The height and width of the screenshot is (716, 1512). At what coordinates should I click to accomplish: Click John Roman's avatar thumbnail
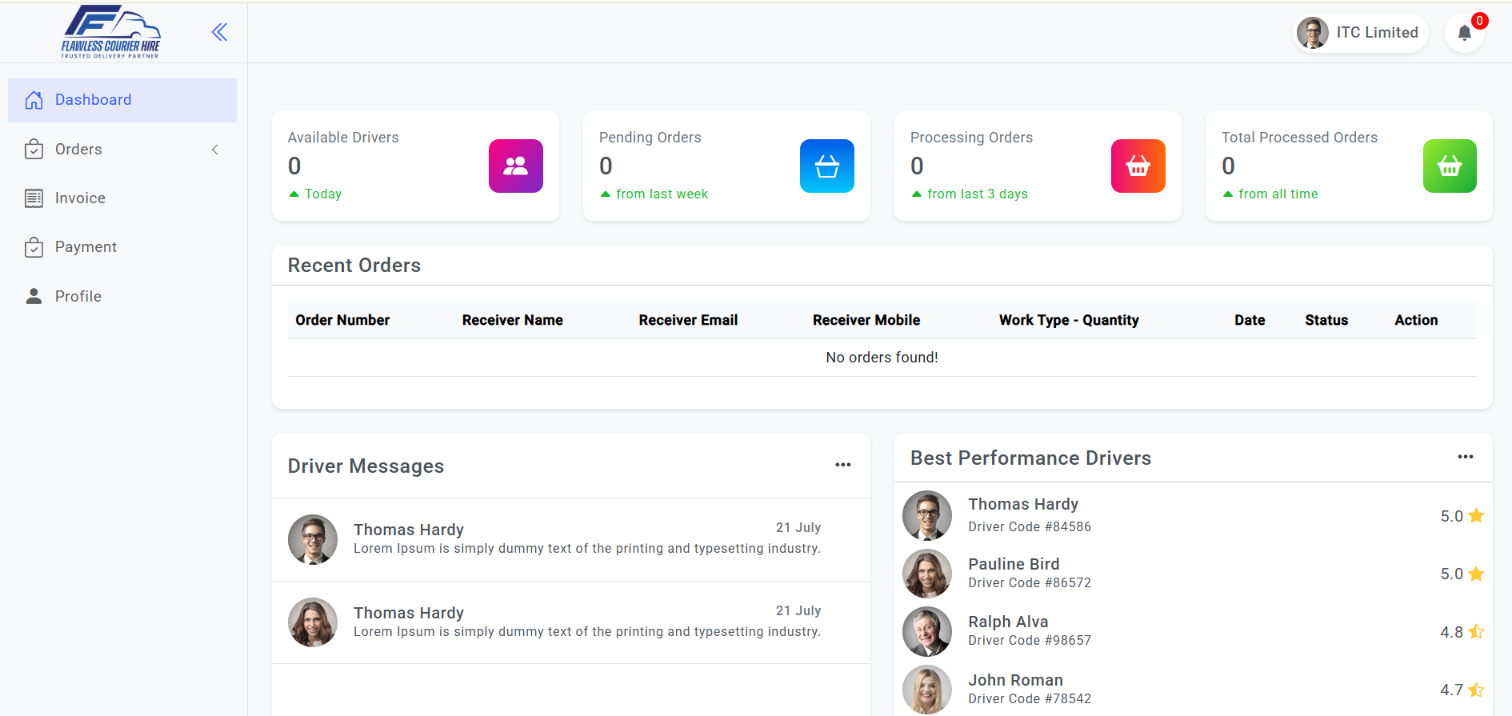point(927,690)
